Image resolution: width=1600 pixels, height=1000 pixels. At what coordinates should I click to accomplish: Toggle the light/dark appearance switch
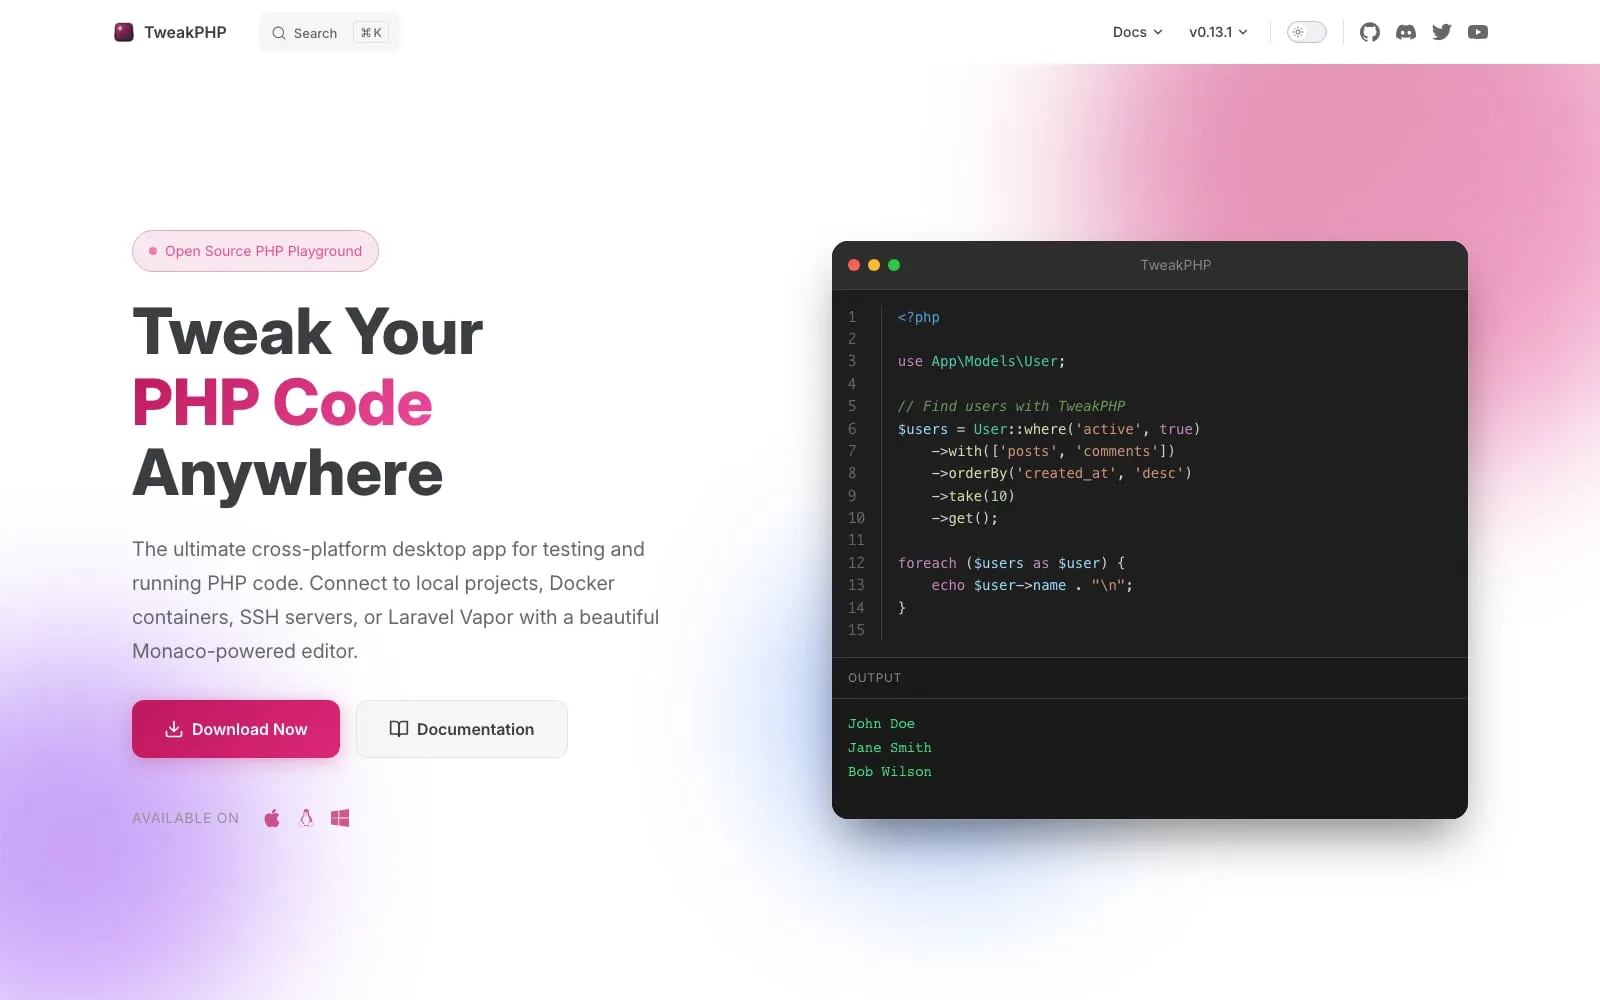(1306, 32)
